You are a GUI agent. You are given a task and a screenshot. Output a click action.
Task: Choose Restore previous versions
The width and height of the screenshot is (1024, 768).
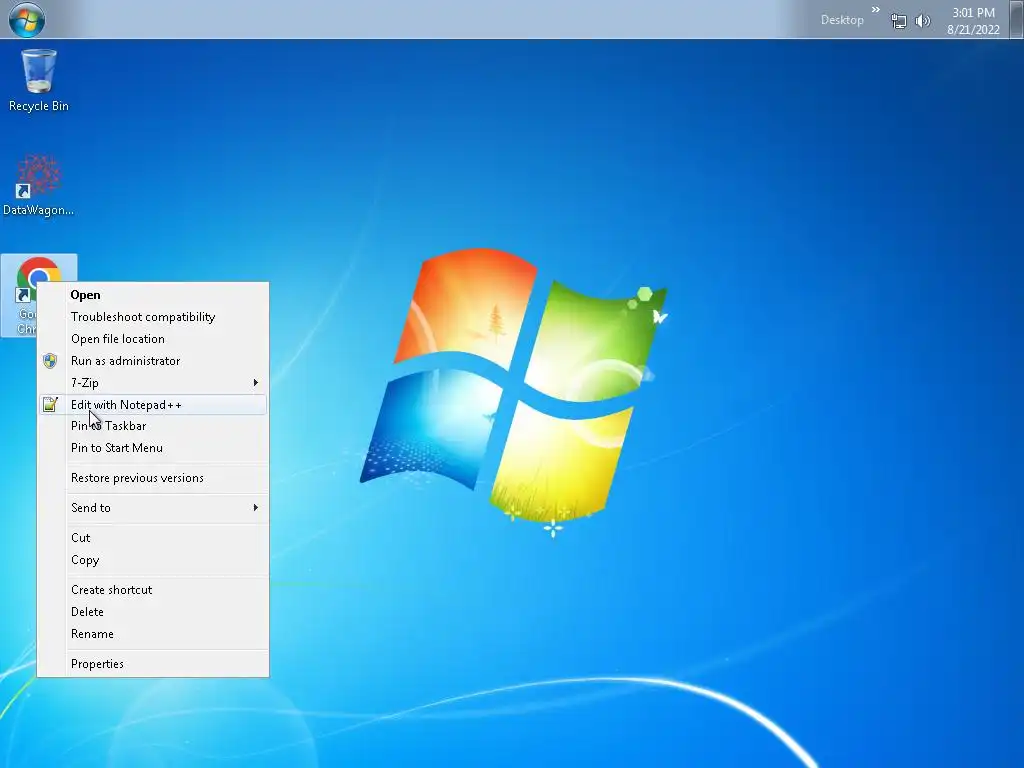(x=153, y=478)
